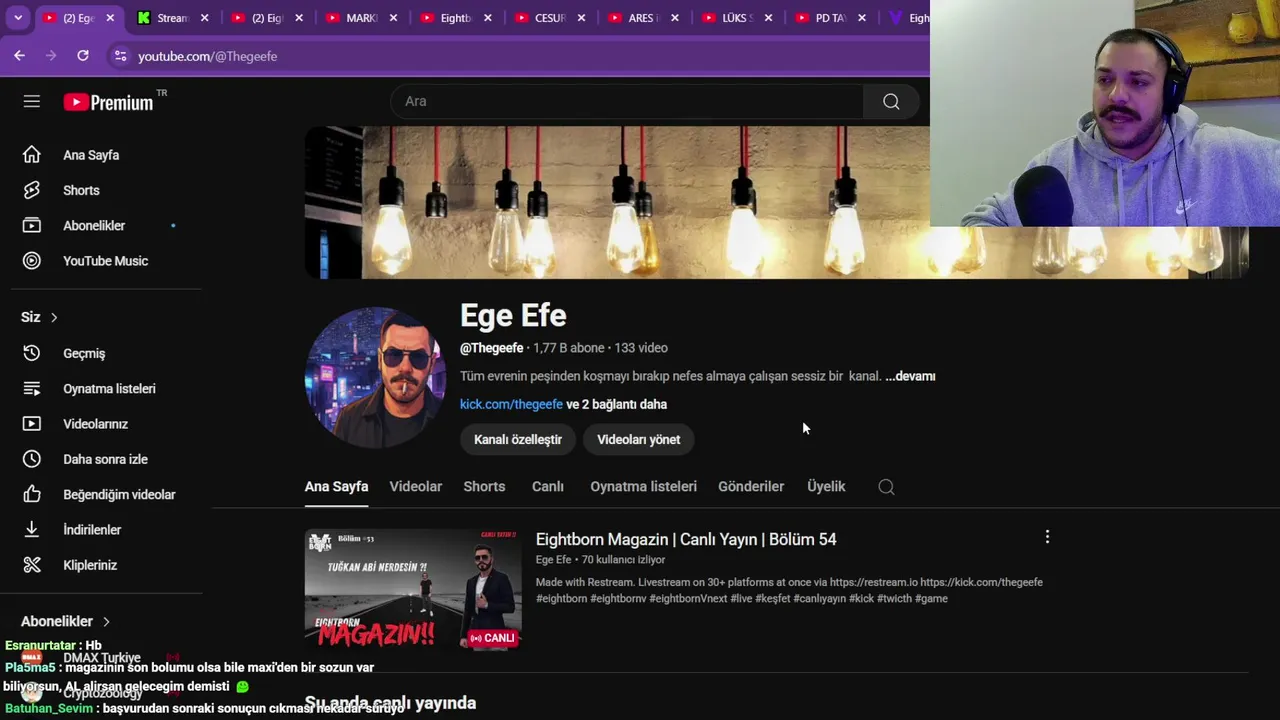Open Eightborn Magazin Canlı Yayın Bölüm 54 title

[x=686, y=539]
